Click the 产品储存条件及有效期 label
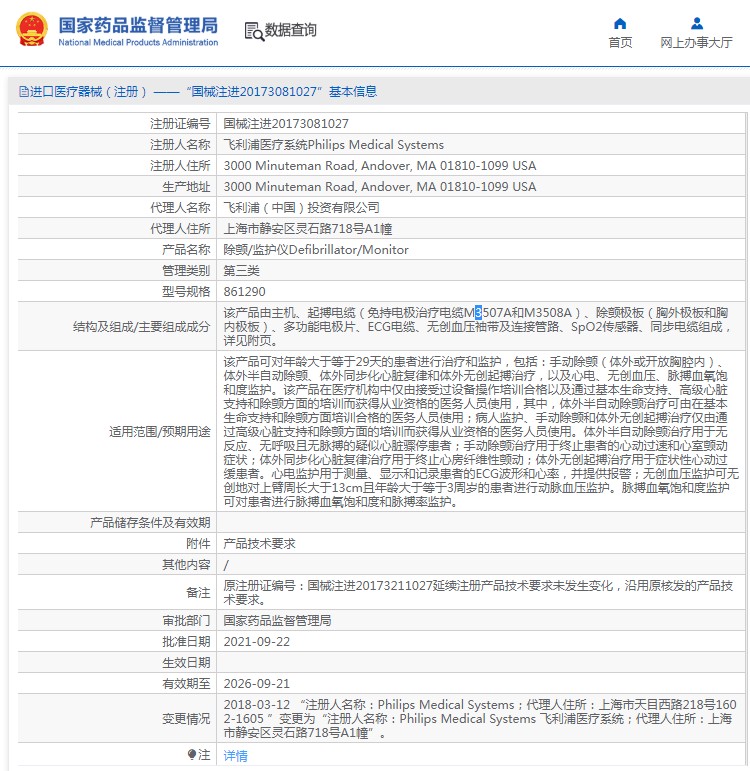Image resolution: width=750 pixels, height=771 pixels. [150, 522]
